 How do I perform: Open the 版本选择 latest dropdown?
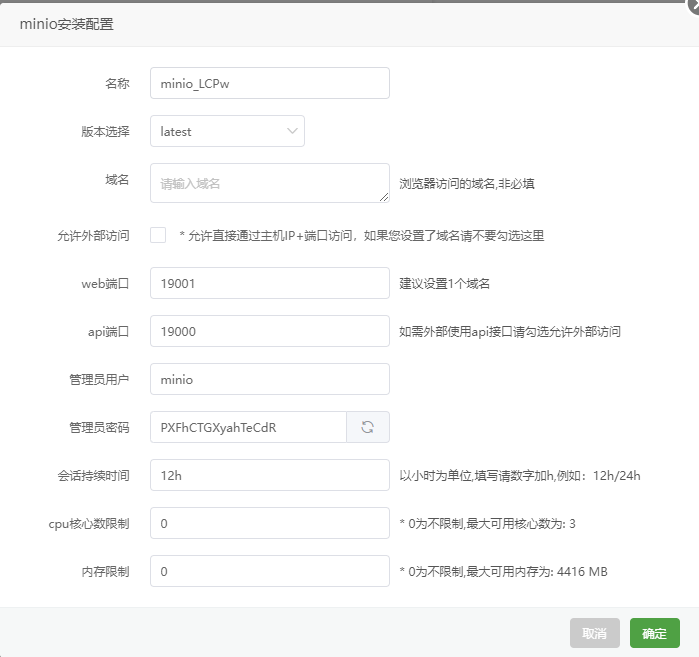point(227,131)
